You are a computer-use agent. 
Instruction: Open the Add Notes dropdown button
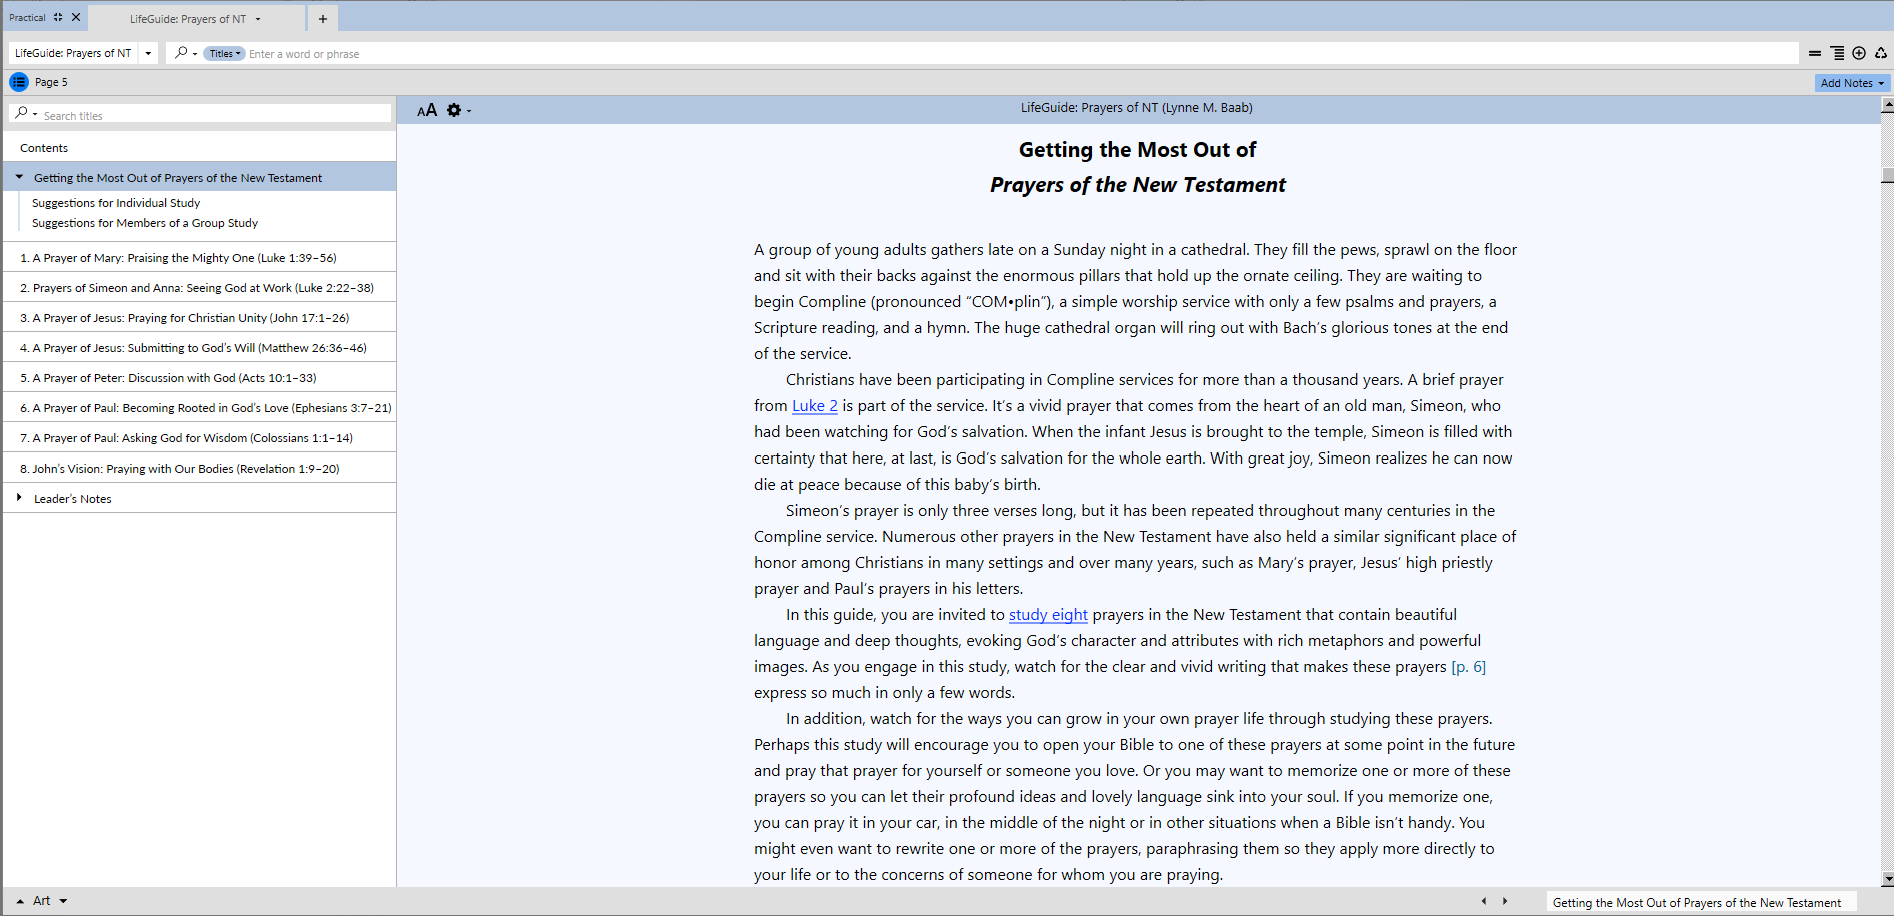point(1852,83)
